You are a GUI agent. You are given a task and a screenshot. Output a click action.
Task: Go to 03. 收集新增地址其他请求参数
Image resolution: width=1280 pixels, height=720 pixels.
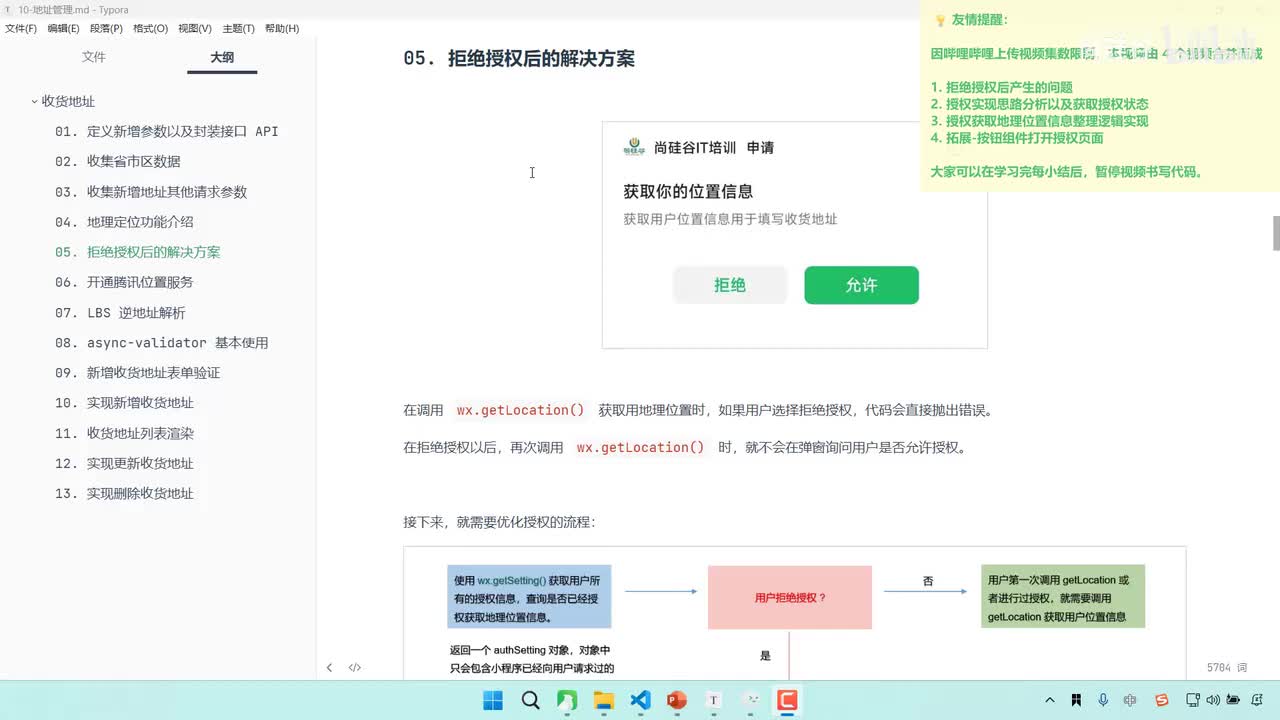tap(151, 192)
